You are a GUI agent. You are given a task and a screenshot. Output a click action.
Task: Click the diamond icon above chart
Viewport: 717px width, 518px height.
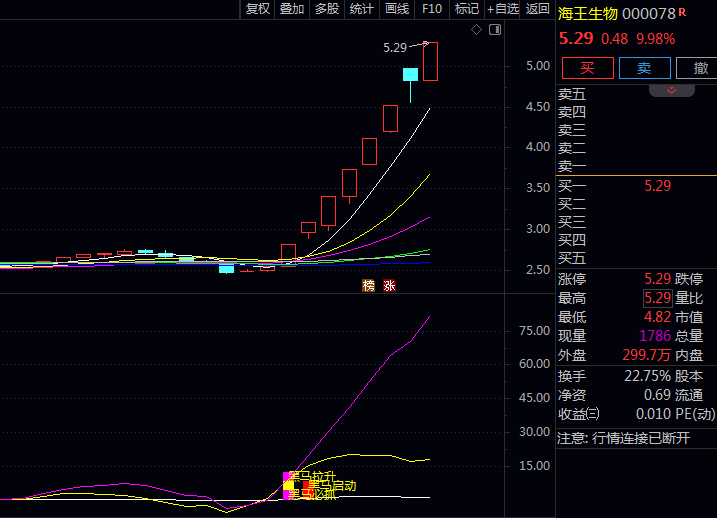click(x=476, y=30)
